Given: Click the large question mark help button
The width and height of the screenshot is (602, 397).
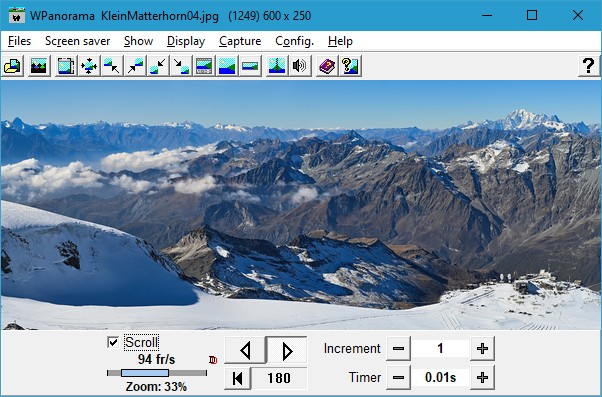Looking at the screenshot, I should pyautogui.click(x=589, y=66).
